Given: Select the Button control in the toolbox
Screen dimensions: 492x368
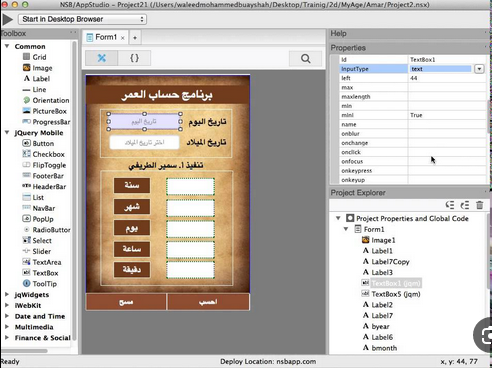Looking at the screenshot, I should point(38,143).
